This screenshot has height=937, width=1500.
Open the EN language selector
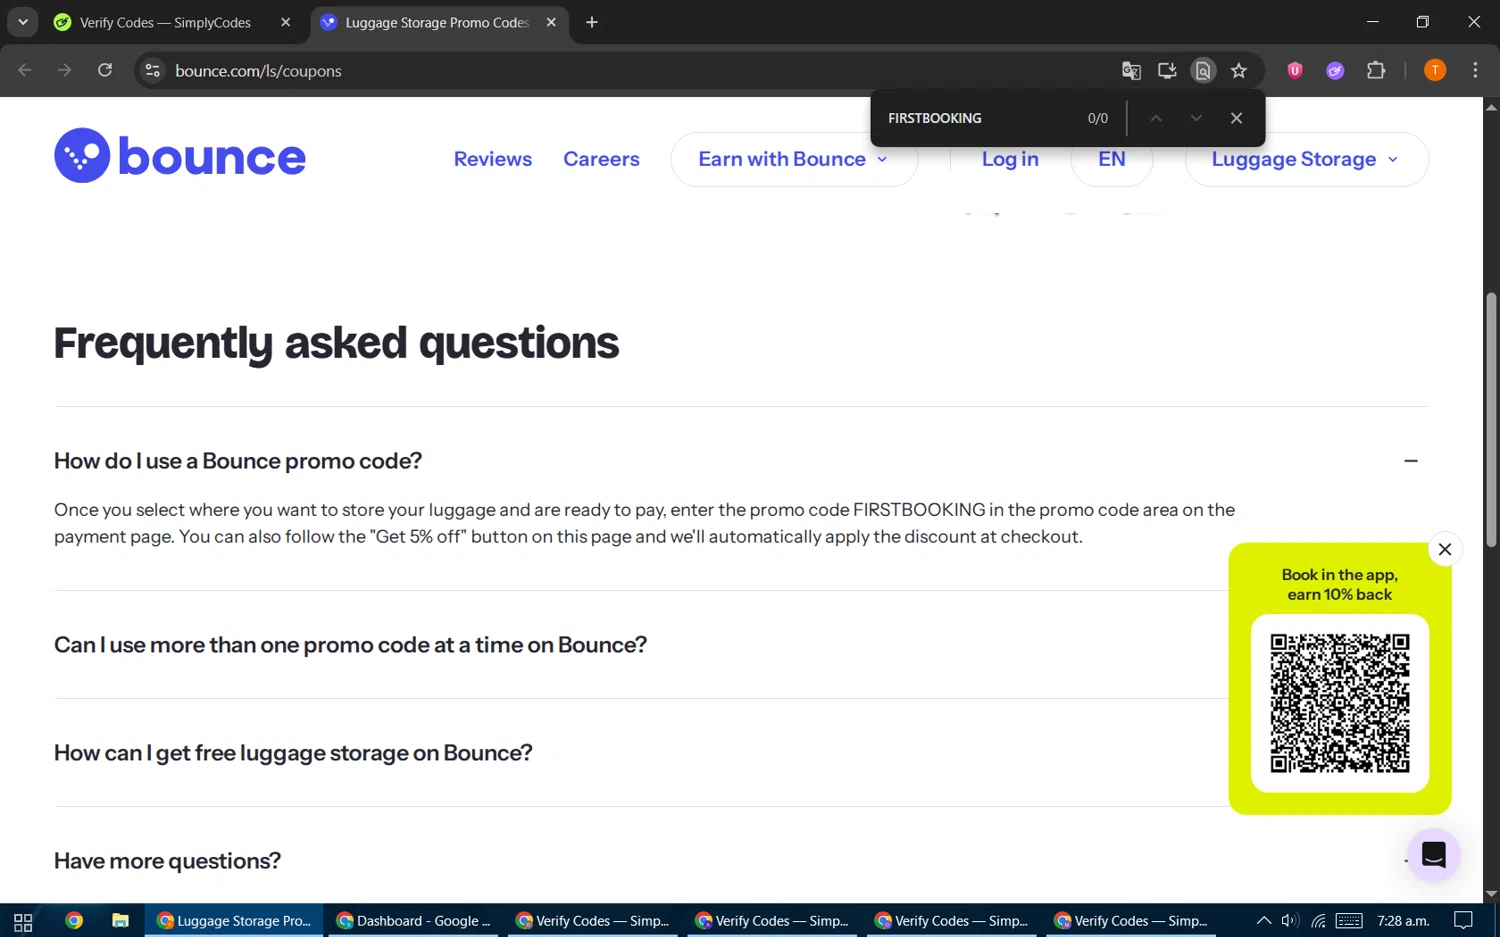coord(1112,159)
